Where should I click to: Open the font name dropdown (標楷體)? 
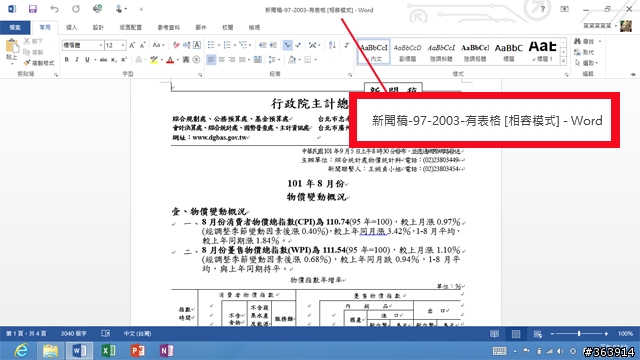click(x=101, y=45)
